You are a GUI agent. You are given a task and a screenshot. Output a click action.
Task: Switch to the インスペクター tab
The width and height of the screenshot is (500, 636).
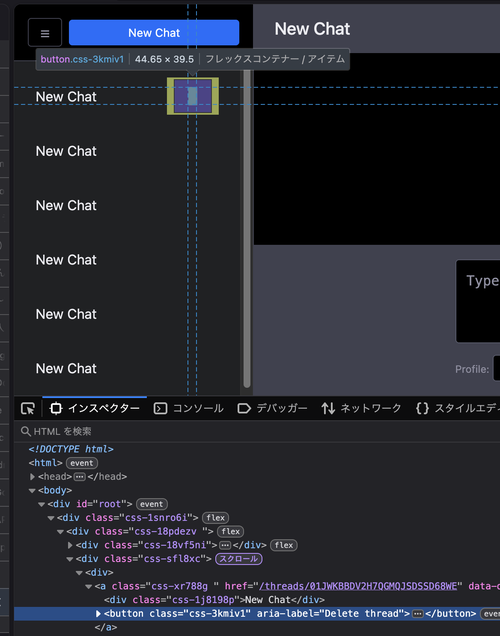[95, 408]
